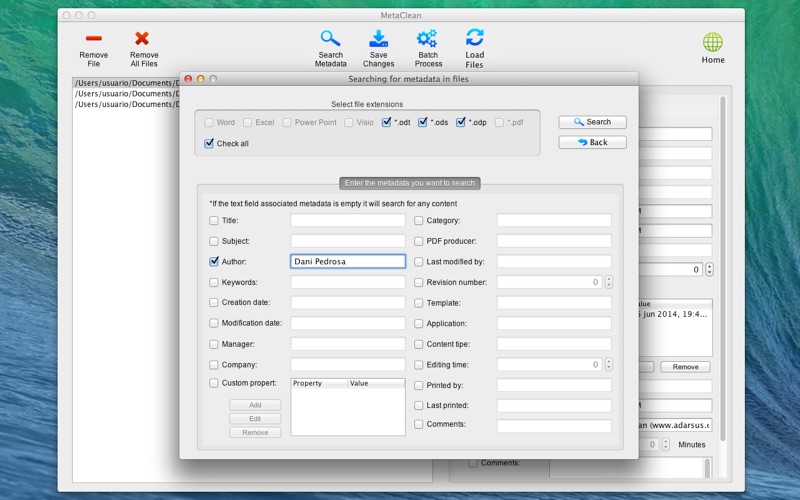Enable the Last modified by checkbox
The width and height of the screenshot is (800, 500).
tap(418, 262)
